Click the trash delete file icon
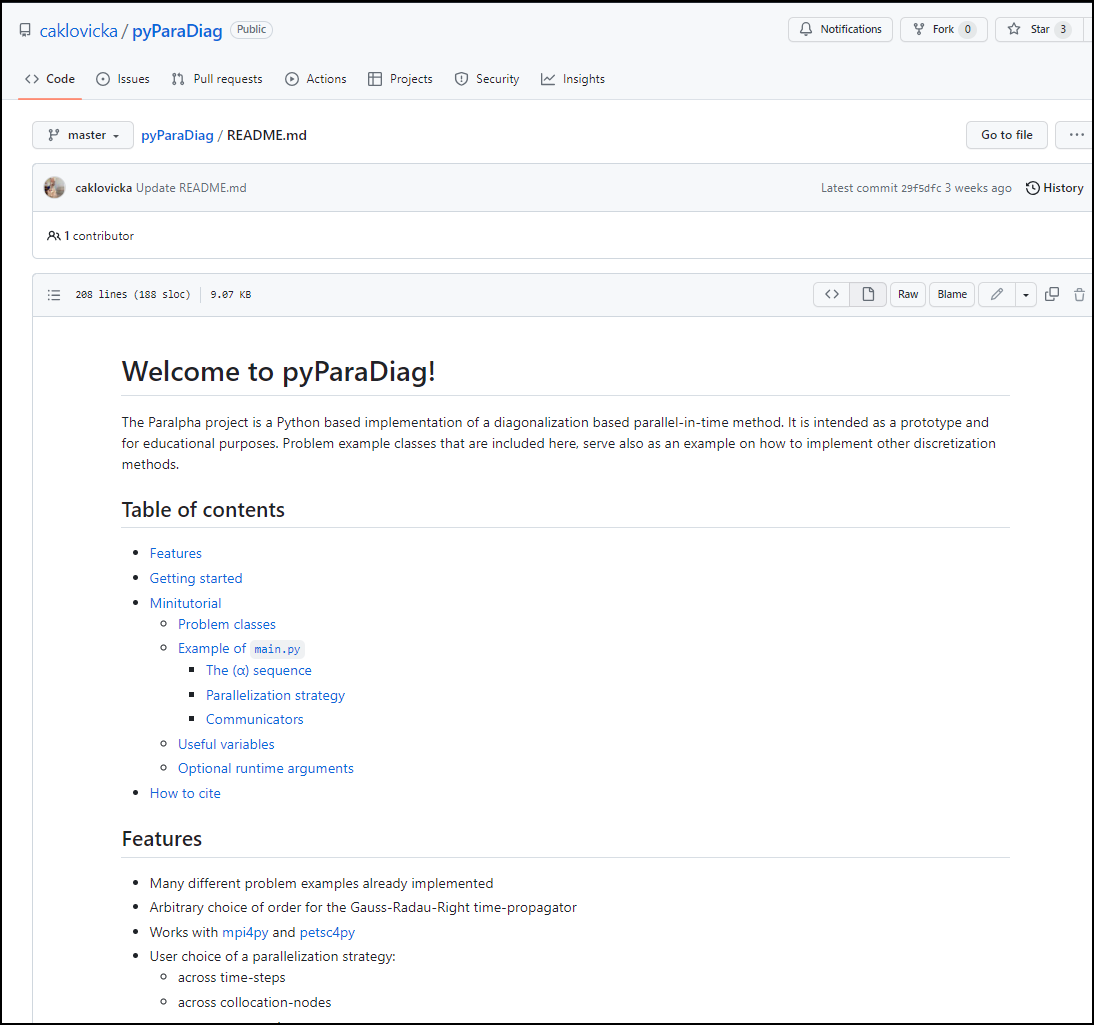Viewport: 1094px width, 1025px height. tap(1079, 294)
